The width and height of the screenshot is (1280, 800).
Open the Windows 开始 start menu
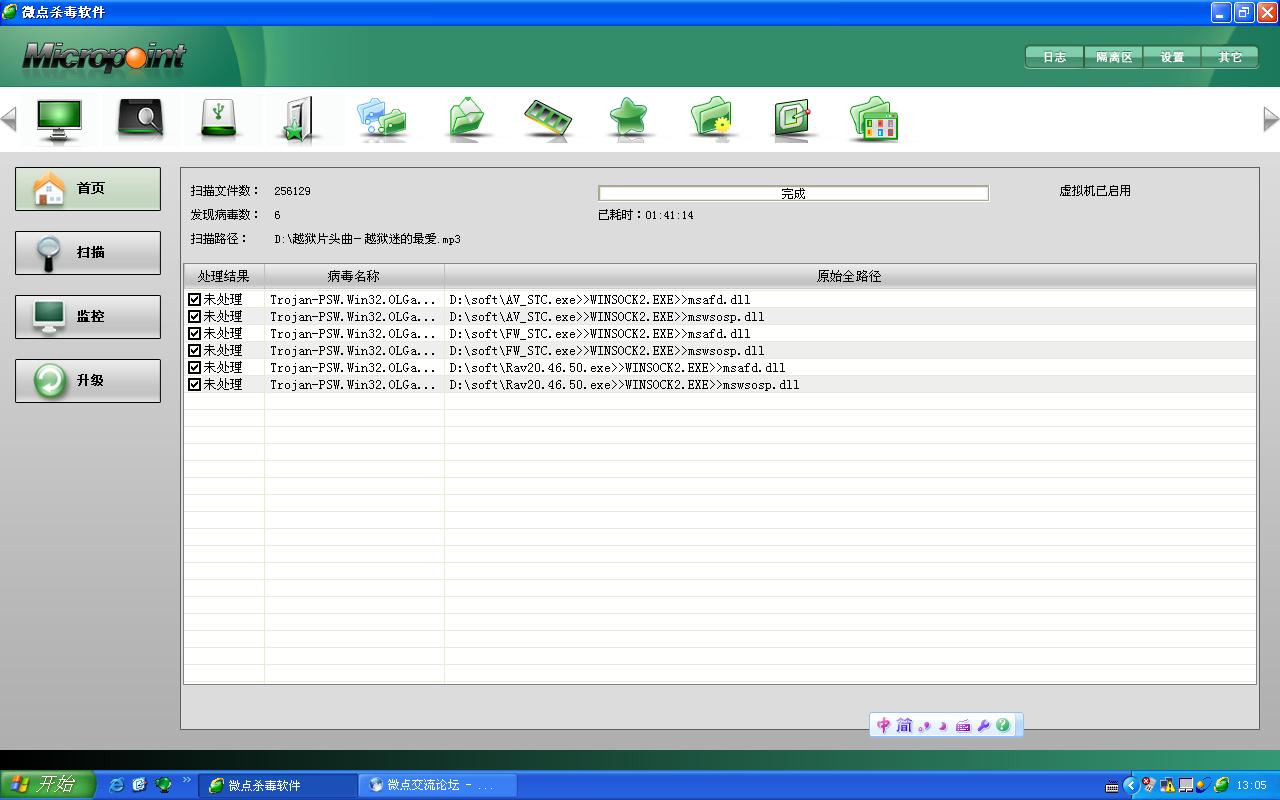[x=47, y=785]
